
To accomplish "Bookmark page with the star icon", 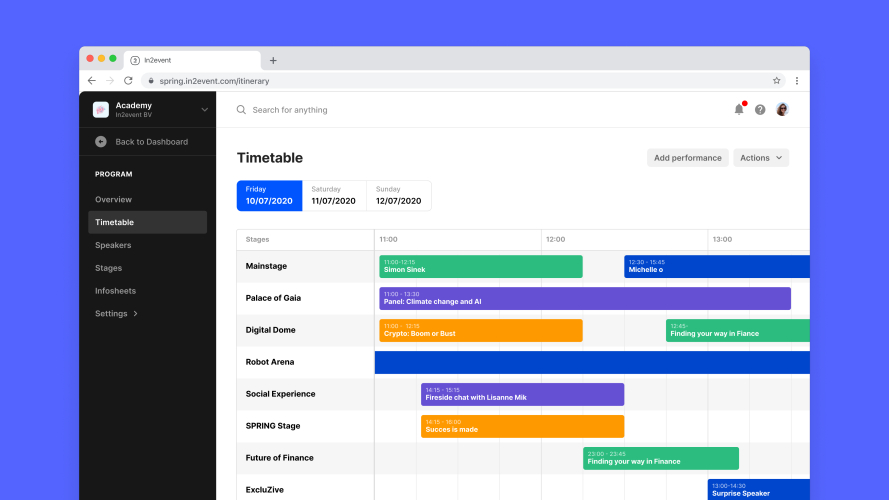I will point(776,80).
